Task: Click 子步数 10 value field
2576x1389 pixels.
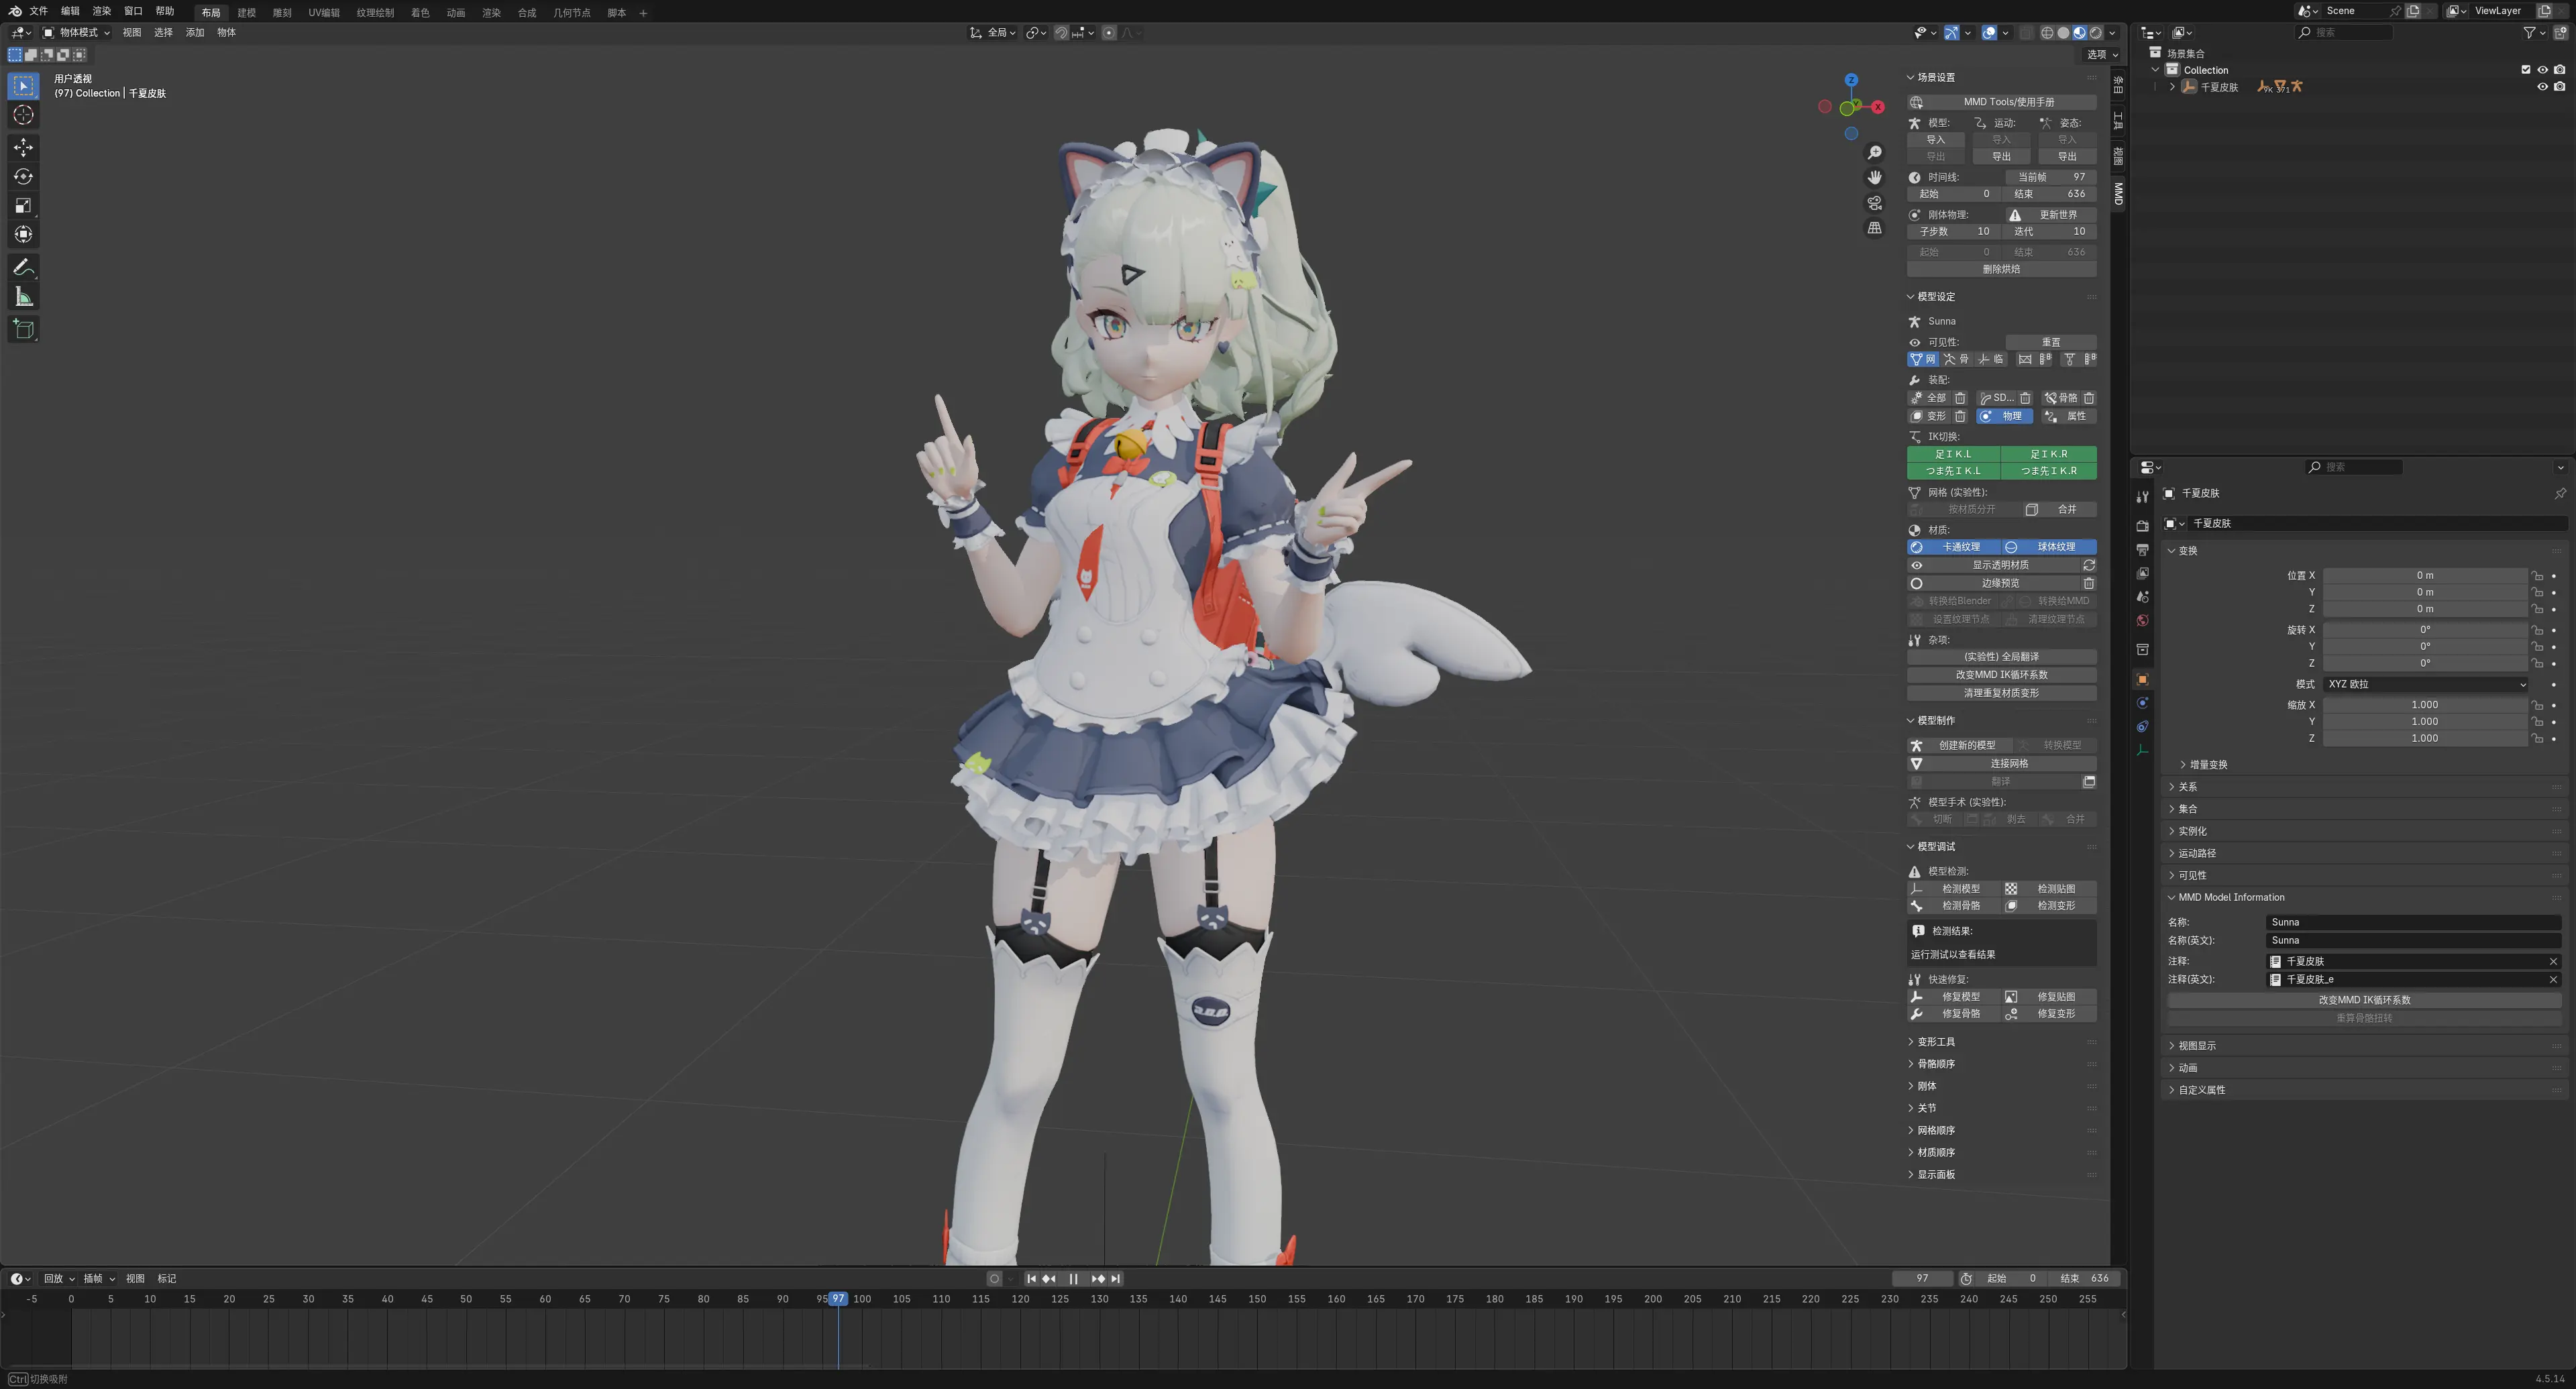Action: (1954, 231)
